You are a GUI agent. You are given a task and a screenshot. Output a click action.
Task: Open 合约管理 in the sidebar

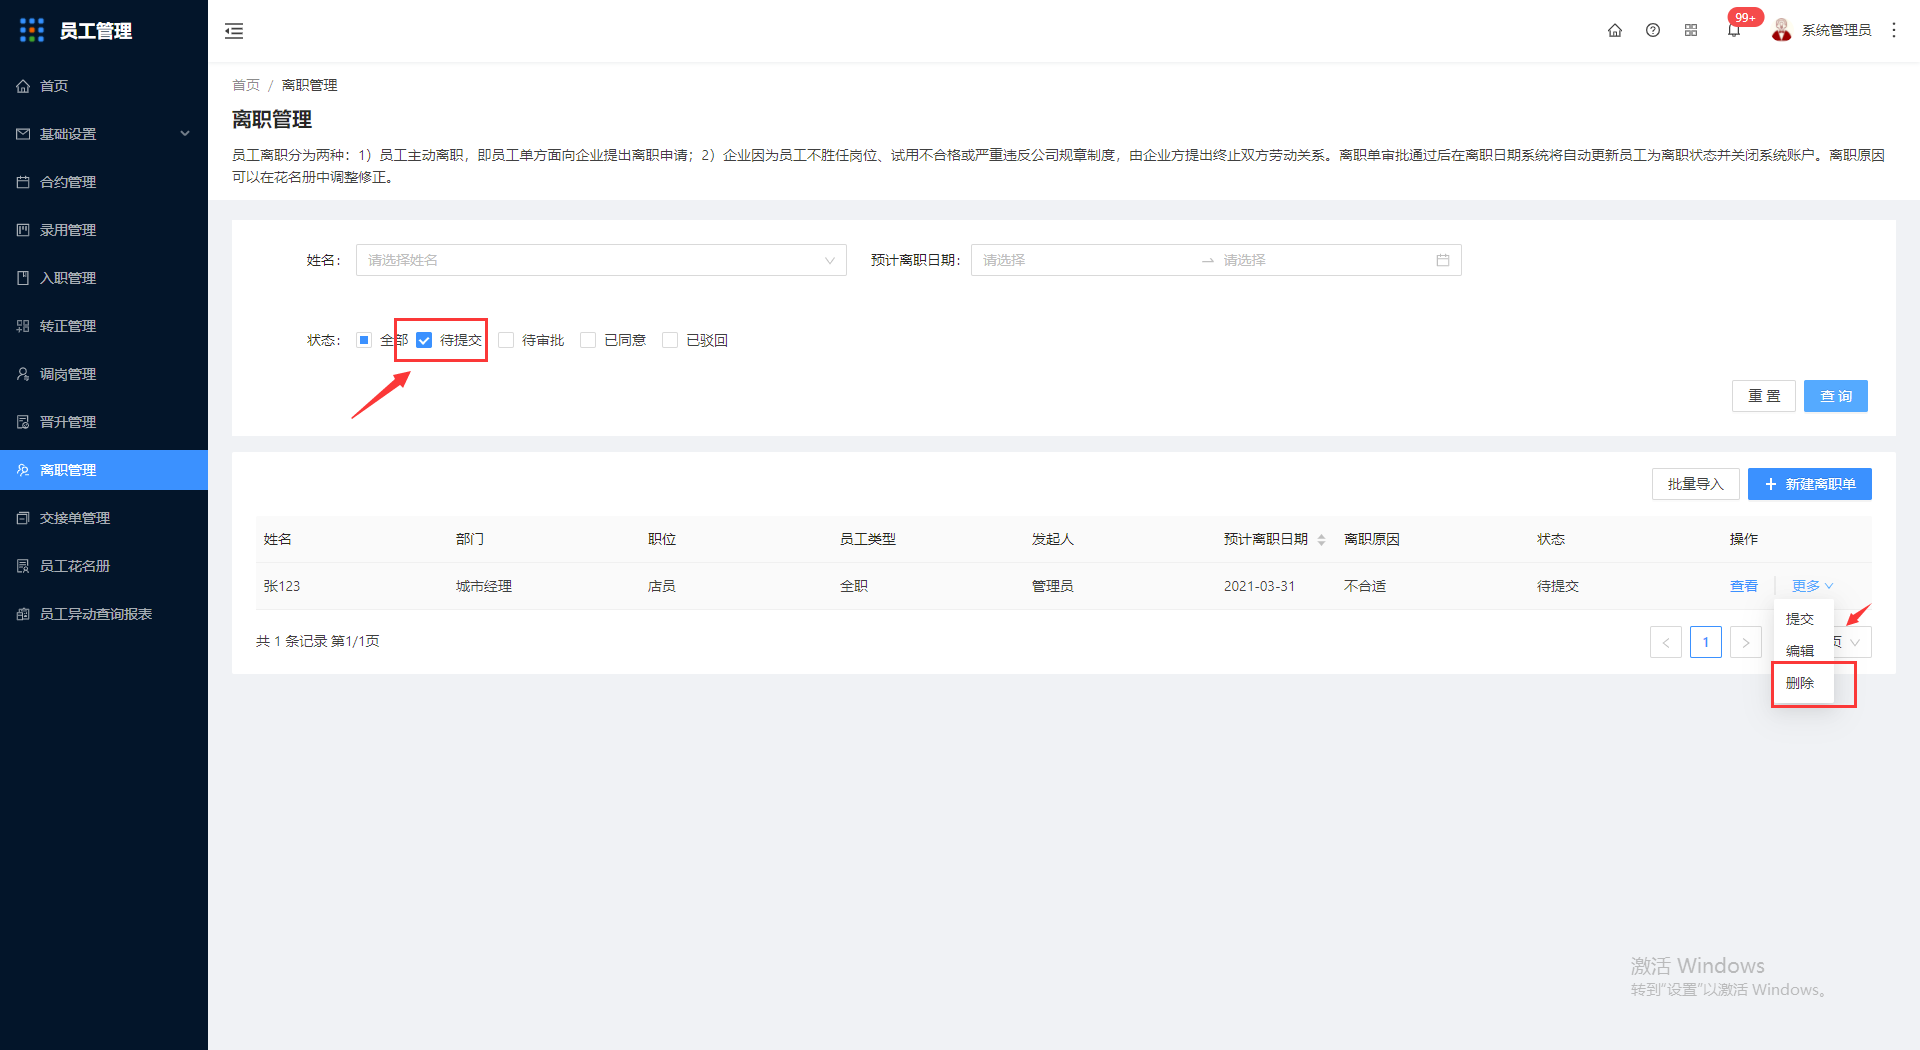104,182
